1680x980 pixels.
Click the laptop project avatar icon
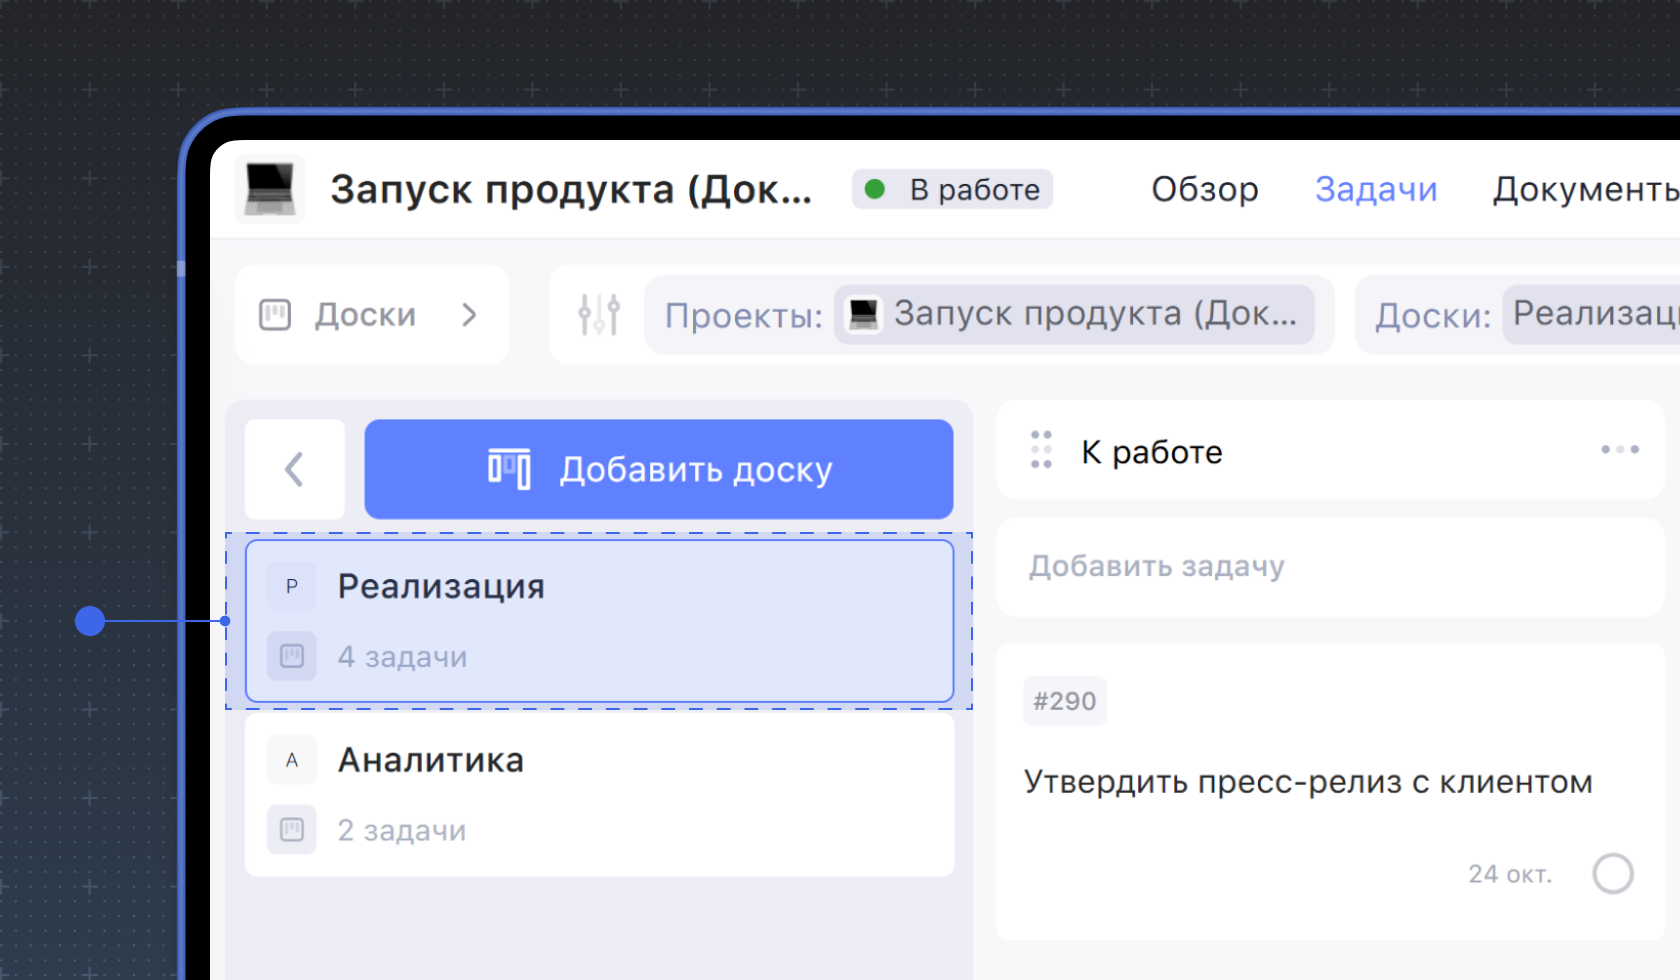pyautogui.click(x=270, y=188)
